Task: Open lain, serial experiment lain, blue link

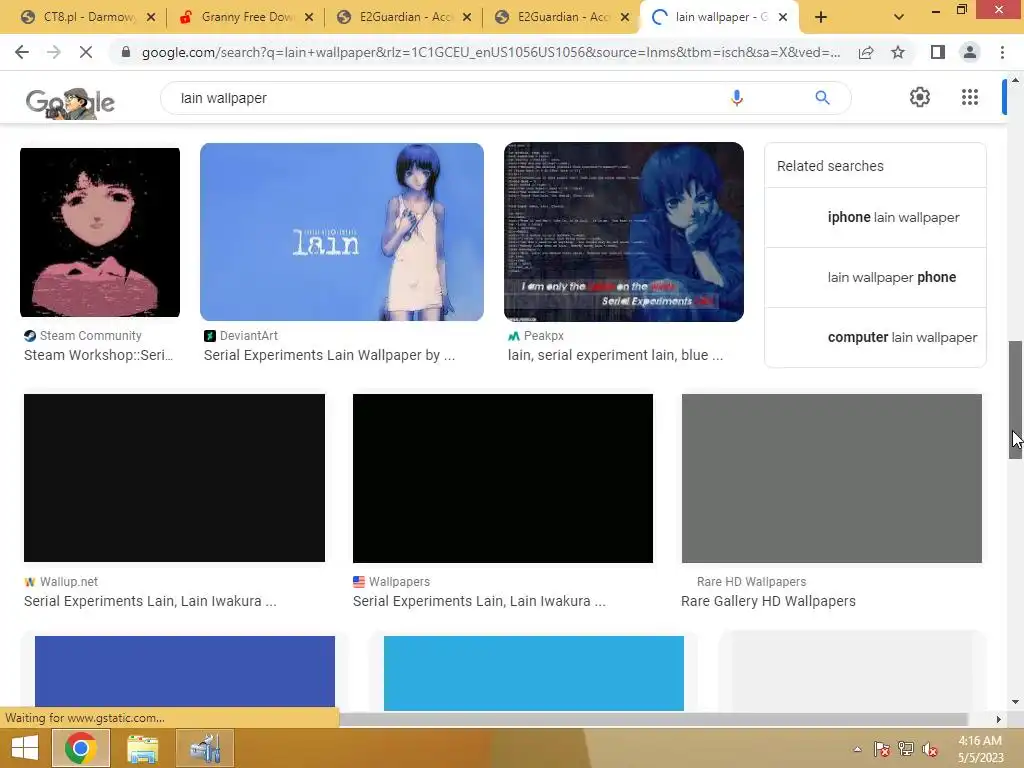Action: 615,355
